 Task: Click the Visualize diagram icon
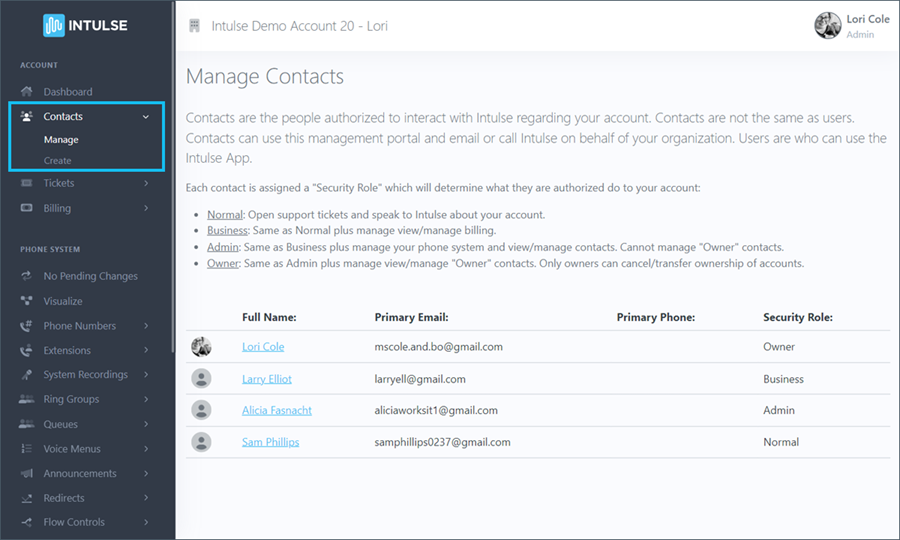coord(26,300)
